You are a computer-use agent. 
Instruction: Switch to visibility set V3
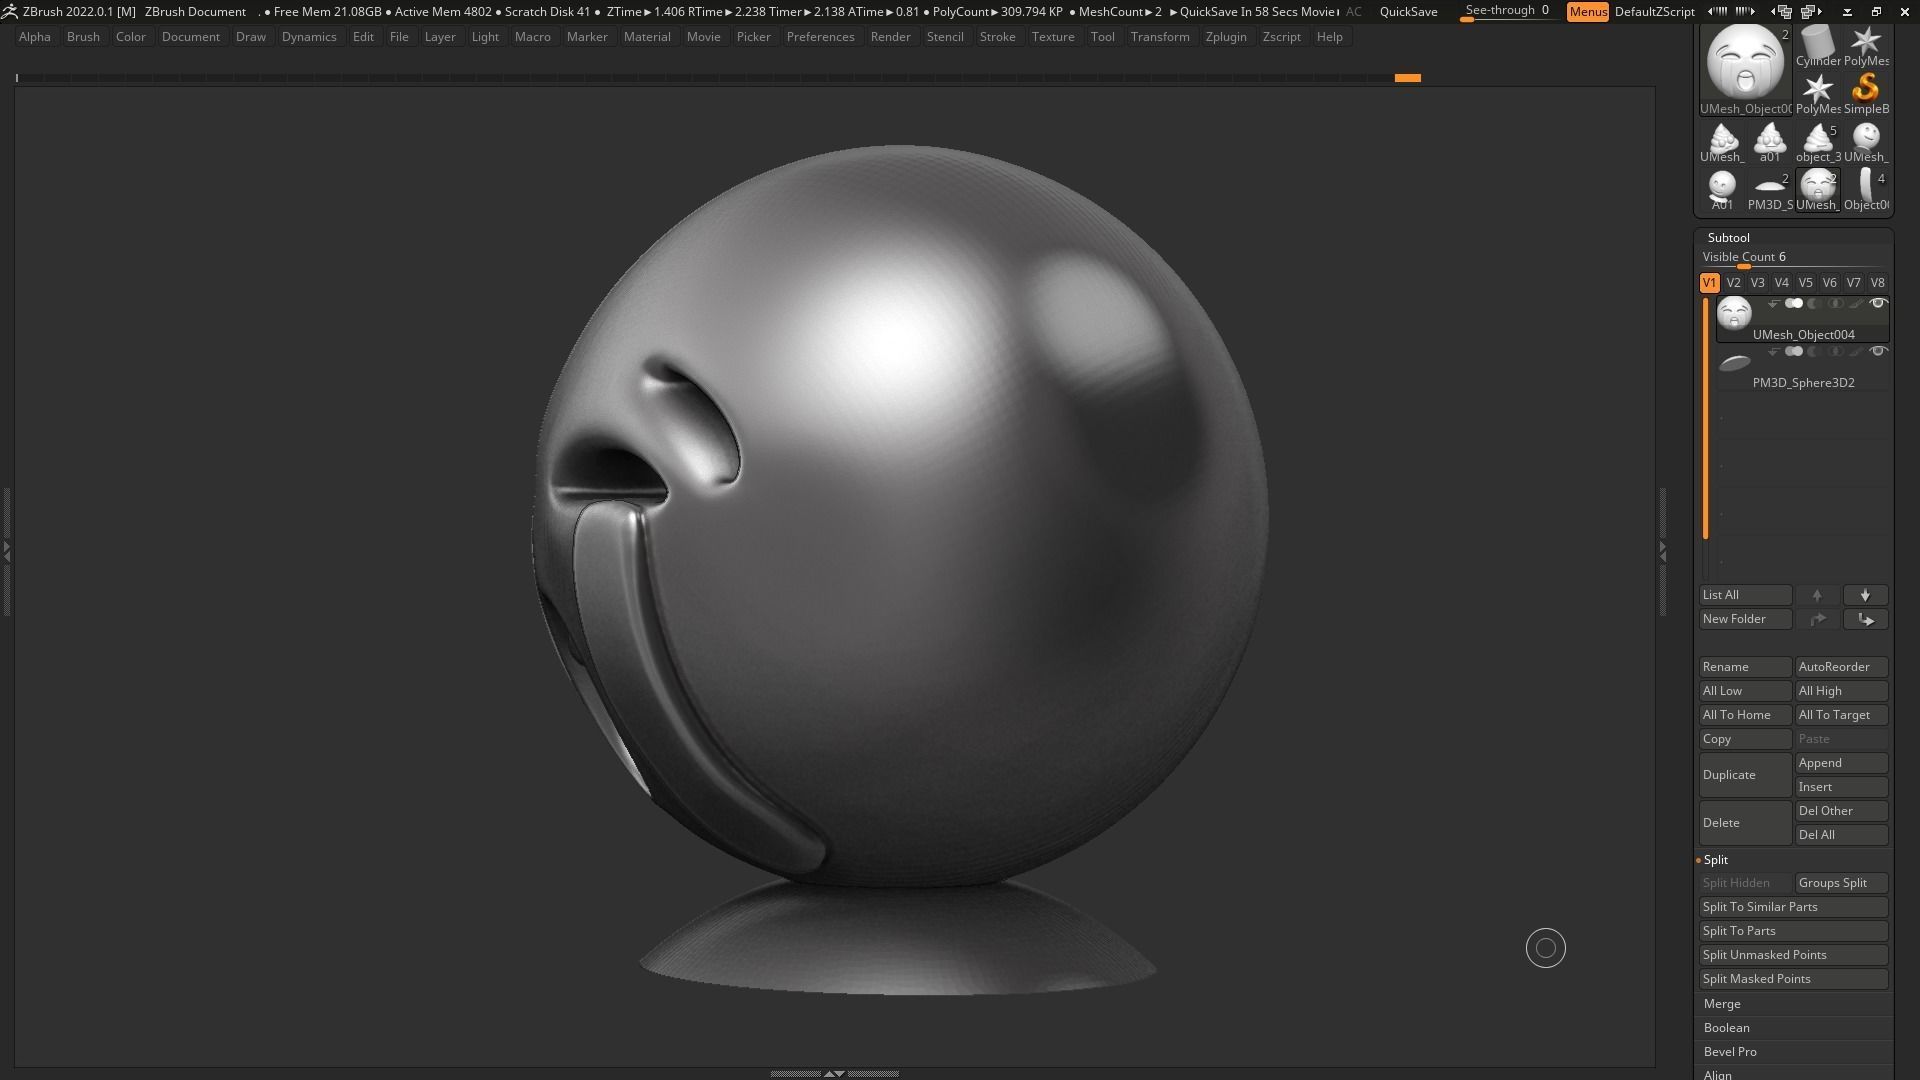1757,283
